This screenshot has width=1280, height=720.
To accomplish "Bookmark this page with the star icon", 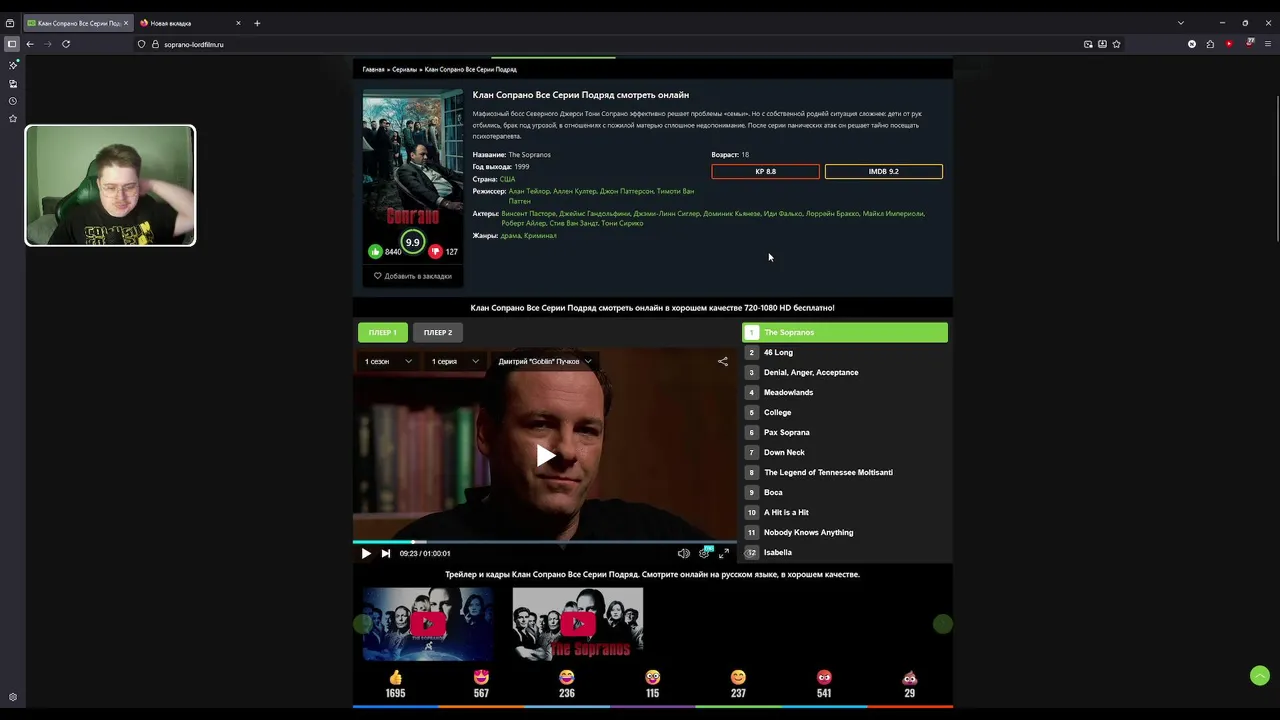I will pos(1117,44).
